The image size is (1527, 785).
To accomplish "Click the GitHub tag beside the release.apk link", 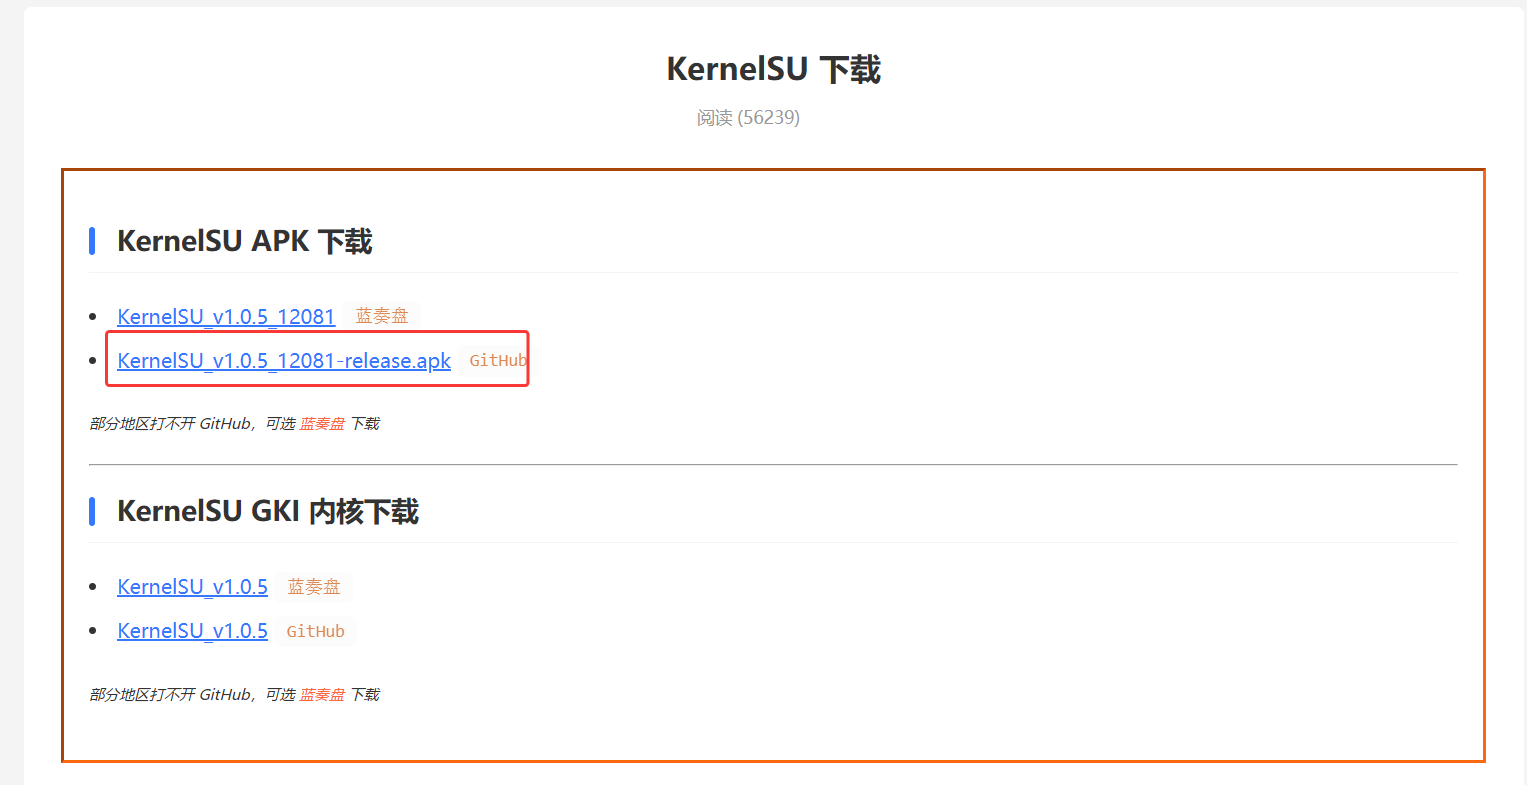I will coord(497,360).
